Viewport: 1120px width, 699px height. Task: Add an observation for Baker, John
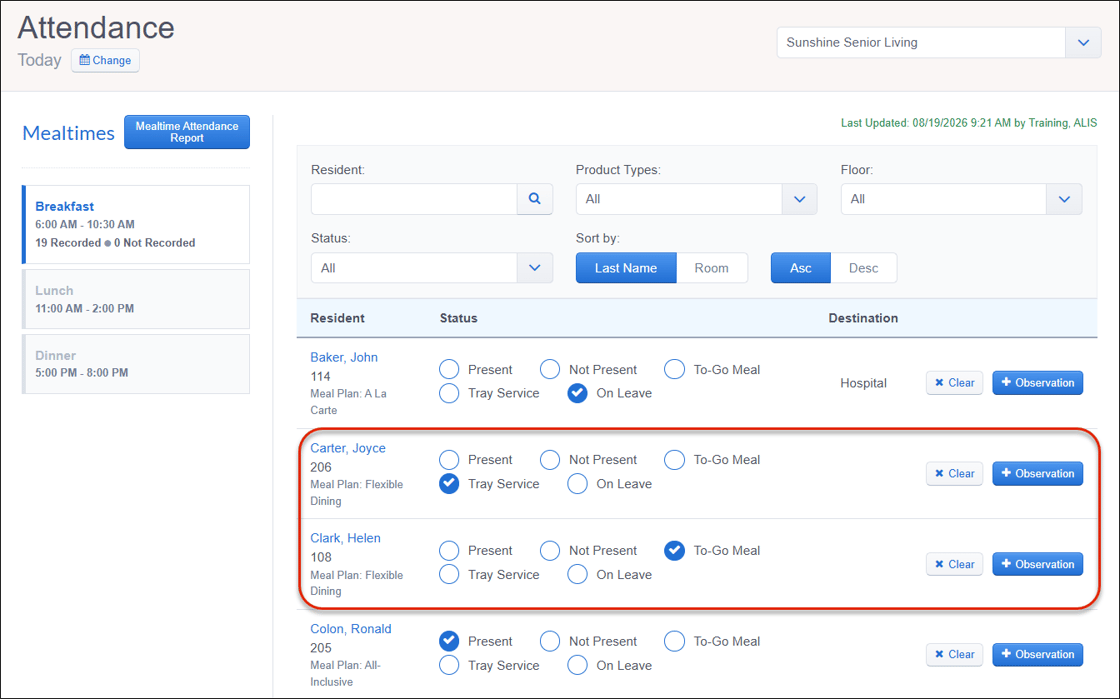click(1037, 383)
